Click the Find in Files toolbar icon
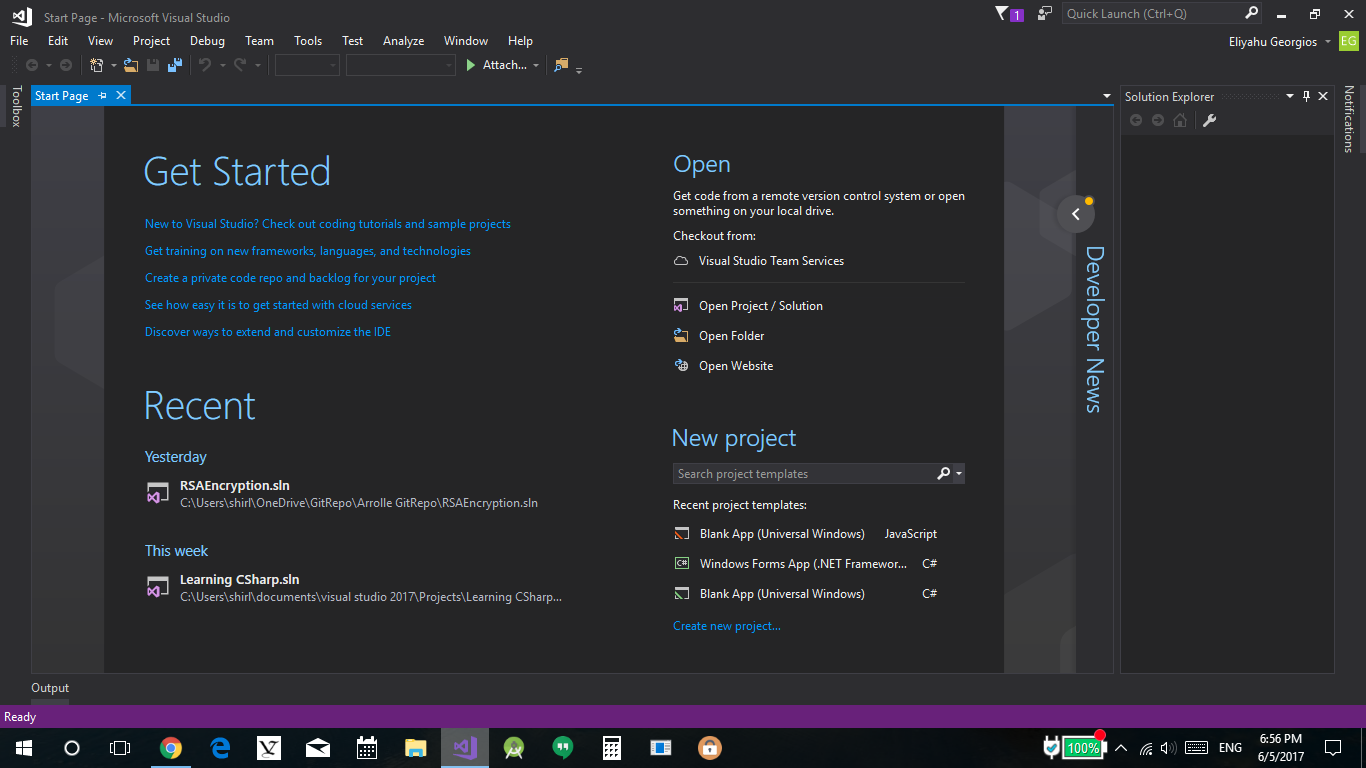This screenshot has width=1366, height=768. (x=561, y=65)
